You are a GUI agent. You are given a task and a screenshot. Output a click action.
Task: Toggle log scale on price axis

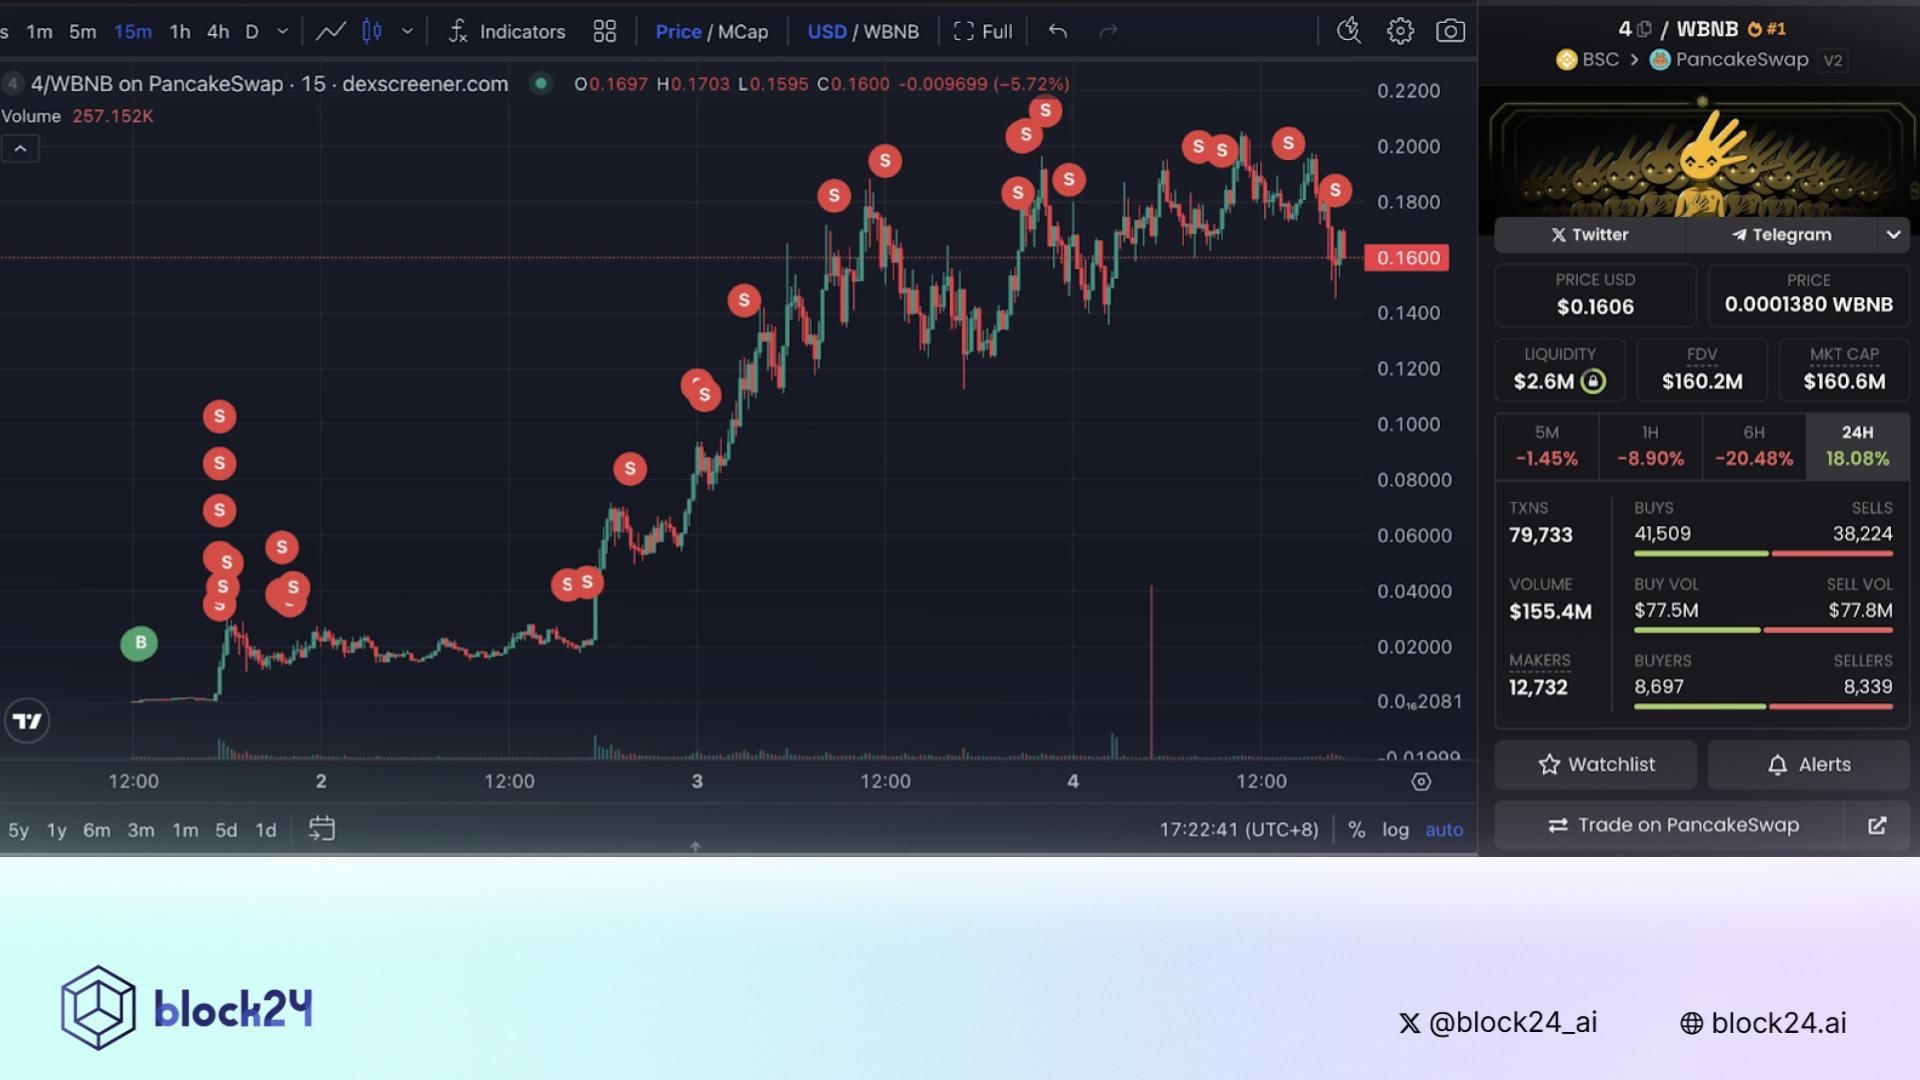tap(1395, 829)
